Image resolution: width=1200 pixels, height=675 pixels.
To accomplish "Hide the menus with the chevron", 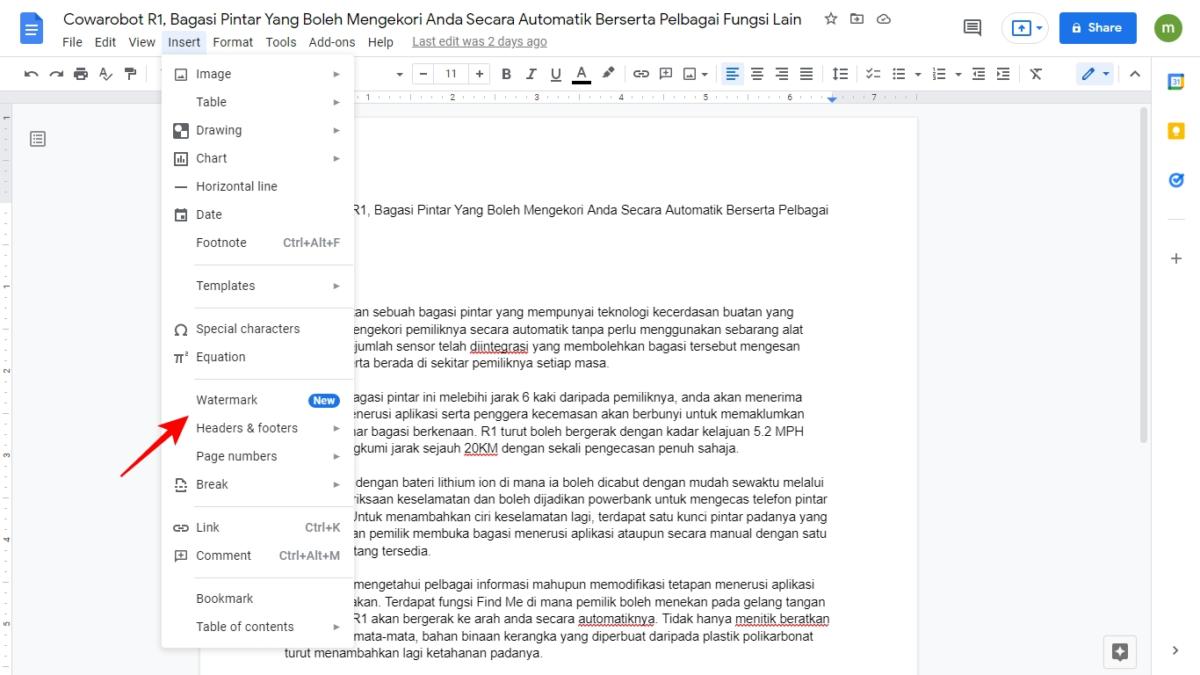I will pyautogui.click(x=1135, y=74).
